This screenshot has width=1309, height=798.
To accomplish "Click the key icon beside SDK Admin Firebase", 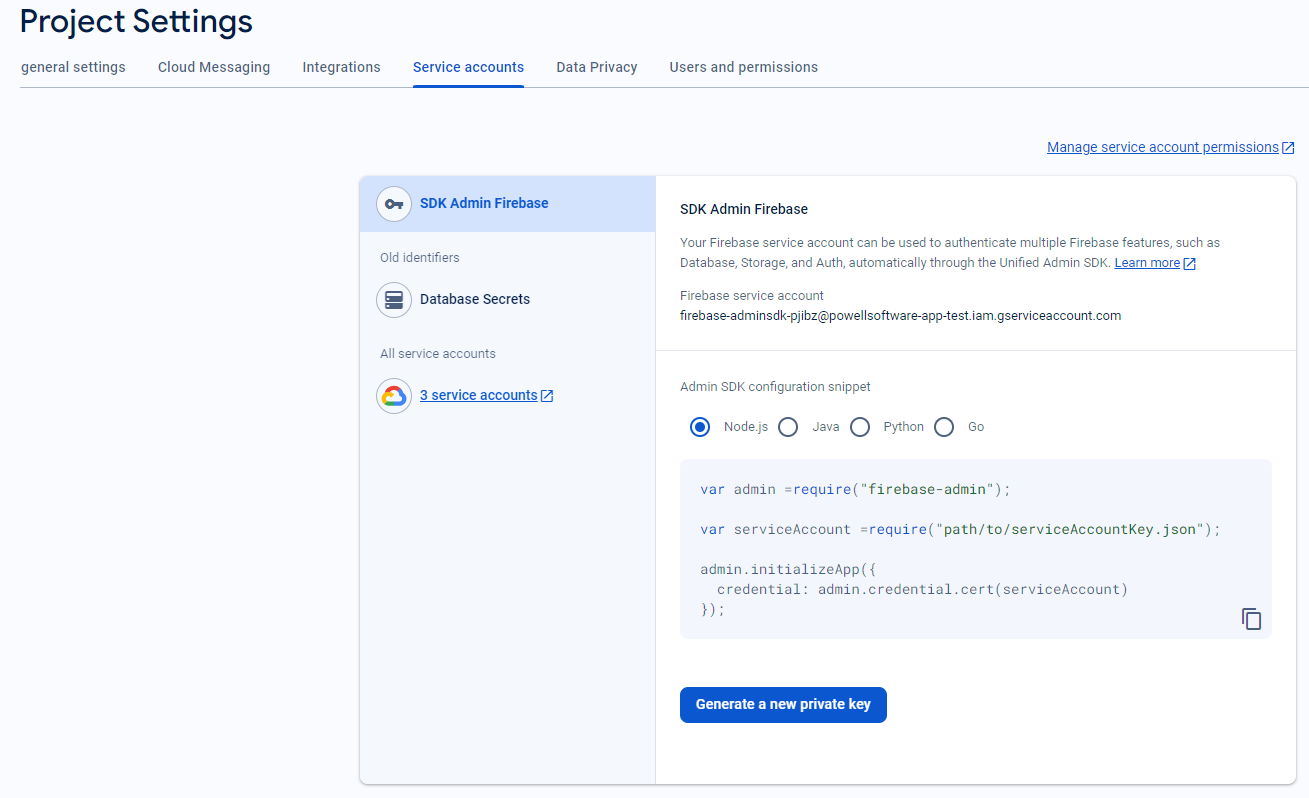I will pos(394,204).
